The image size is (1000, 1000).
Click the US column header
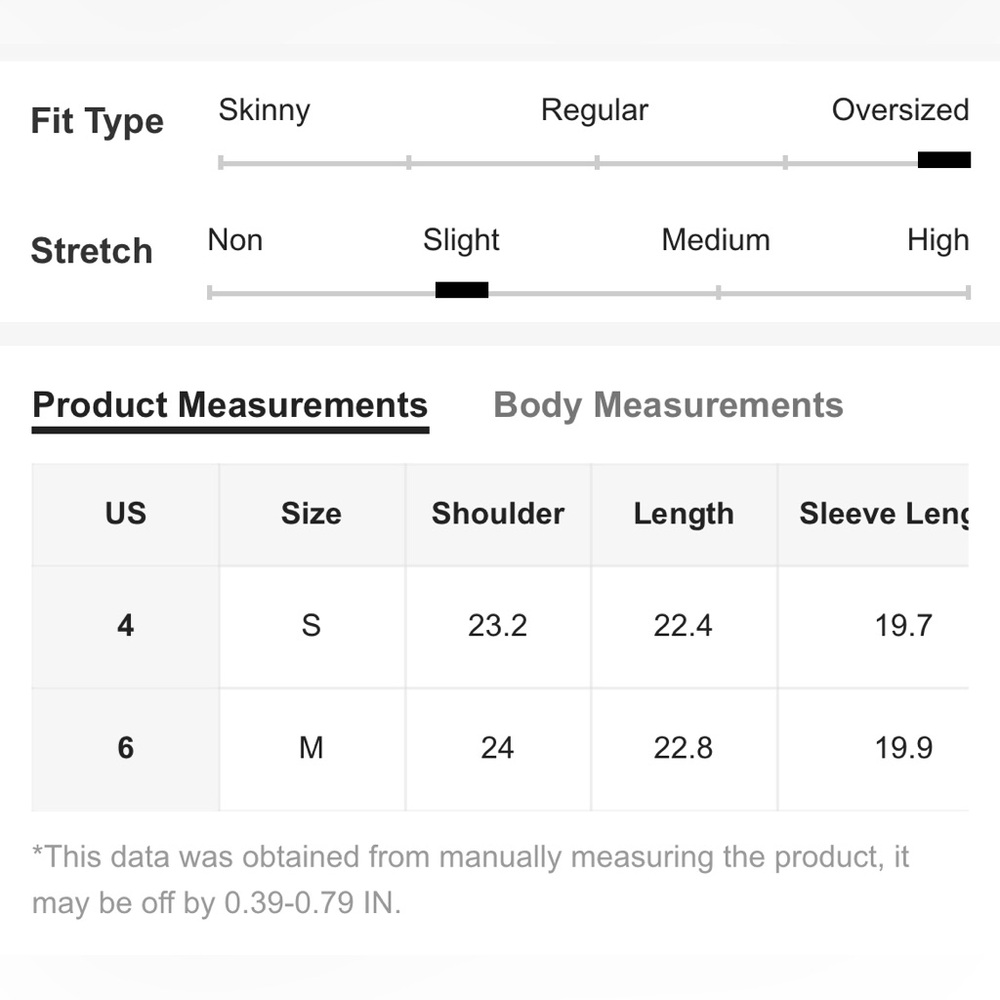click(x=126, y=514)
